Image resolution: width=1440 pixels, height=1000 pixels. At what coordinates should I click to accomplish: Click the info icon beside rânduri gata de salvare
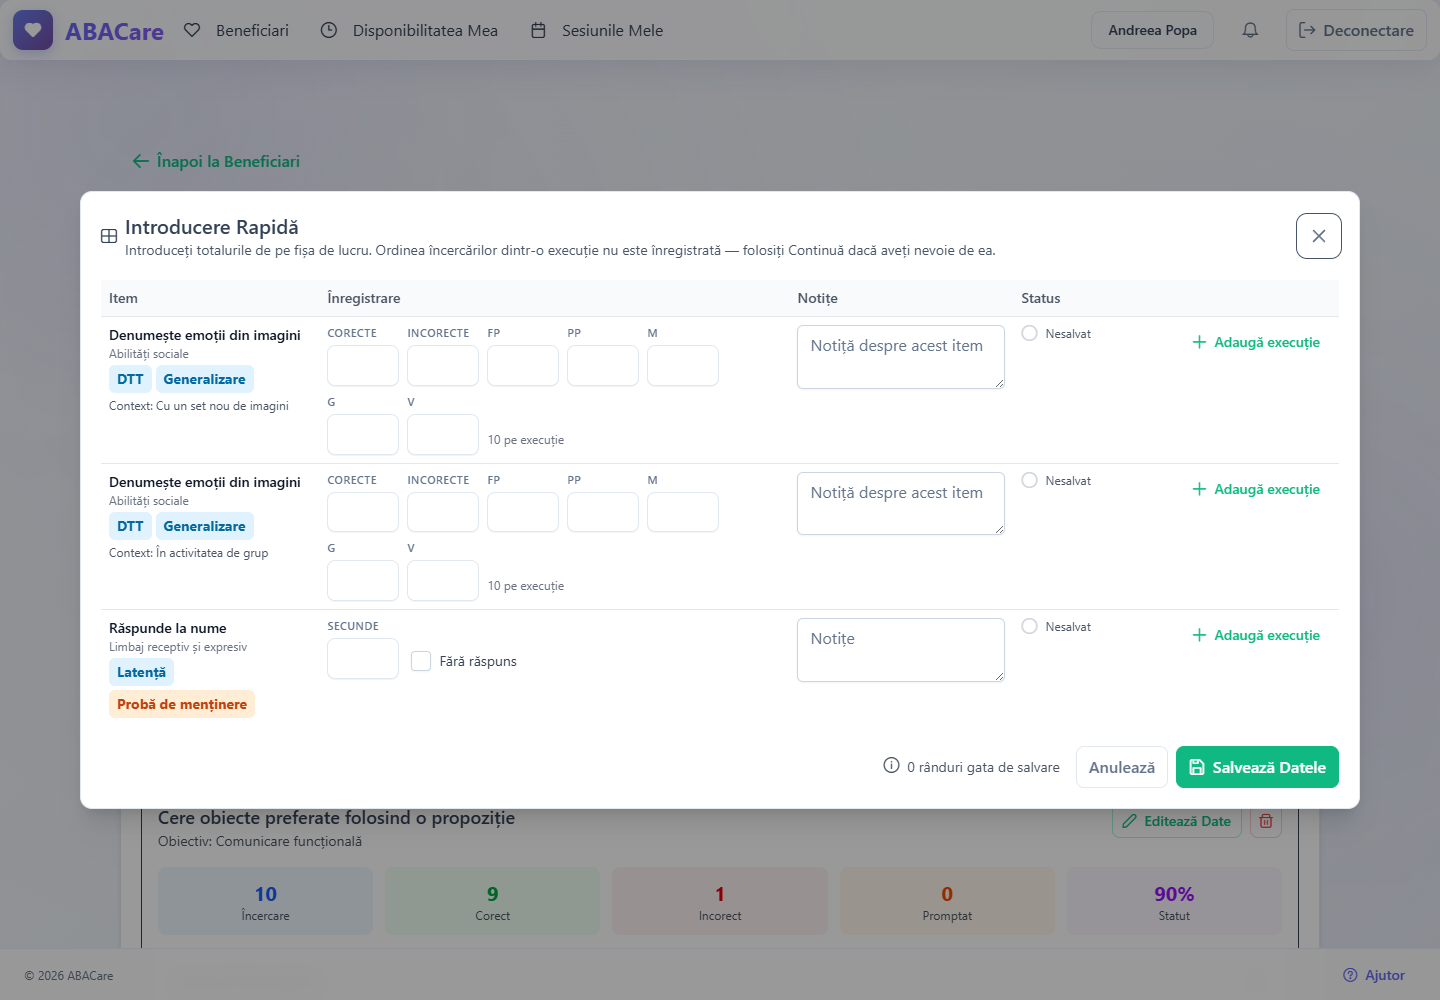[x=891, y=766]
